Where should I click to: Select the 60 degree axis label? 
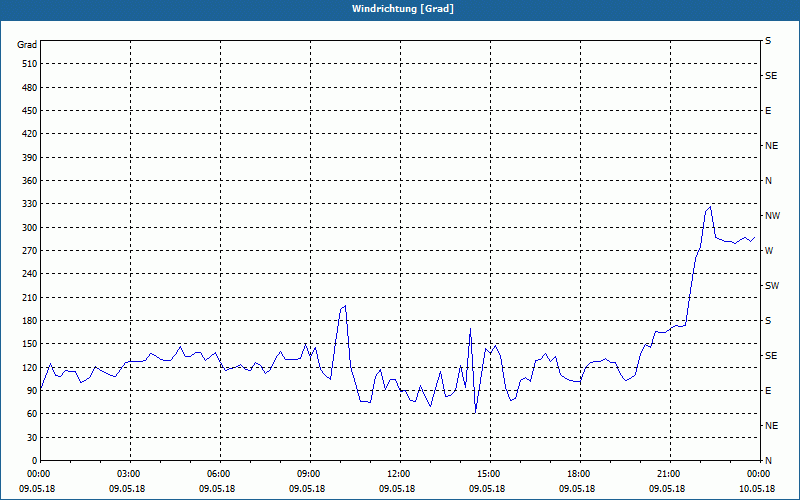(x=32, y=414)
